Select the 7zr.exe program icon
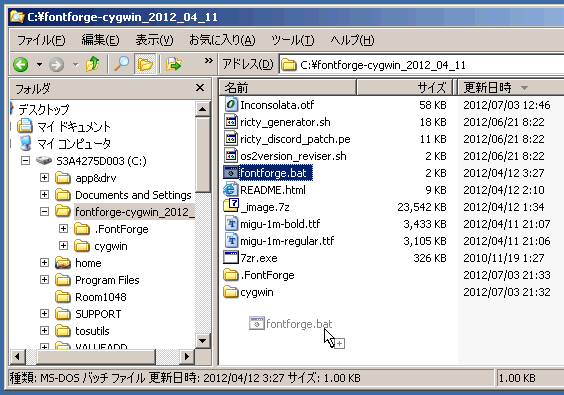This screenshot has width=564, height=395. 231,258
